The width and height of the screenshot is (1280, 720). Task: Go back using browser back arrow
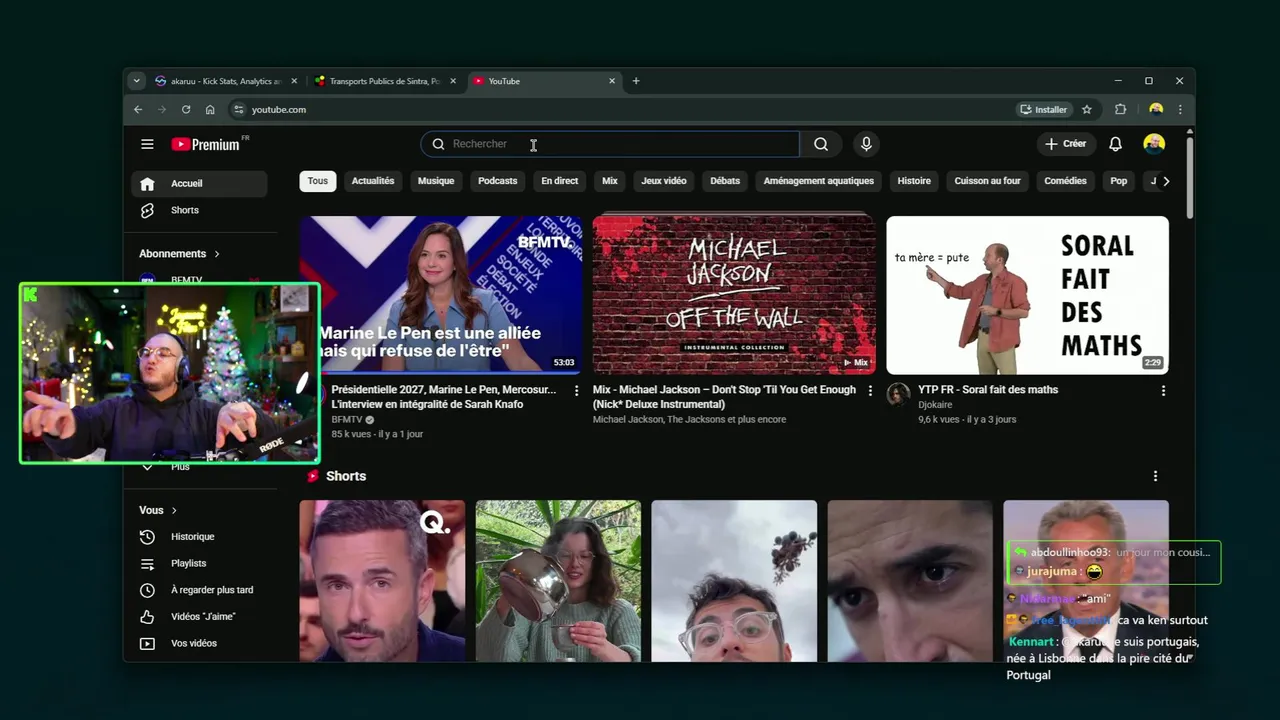[x=138, y=109]
